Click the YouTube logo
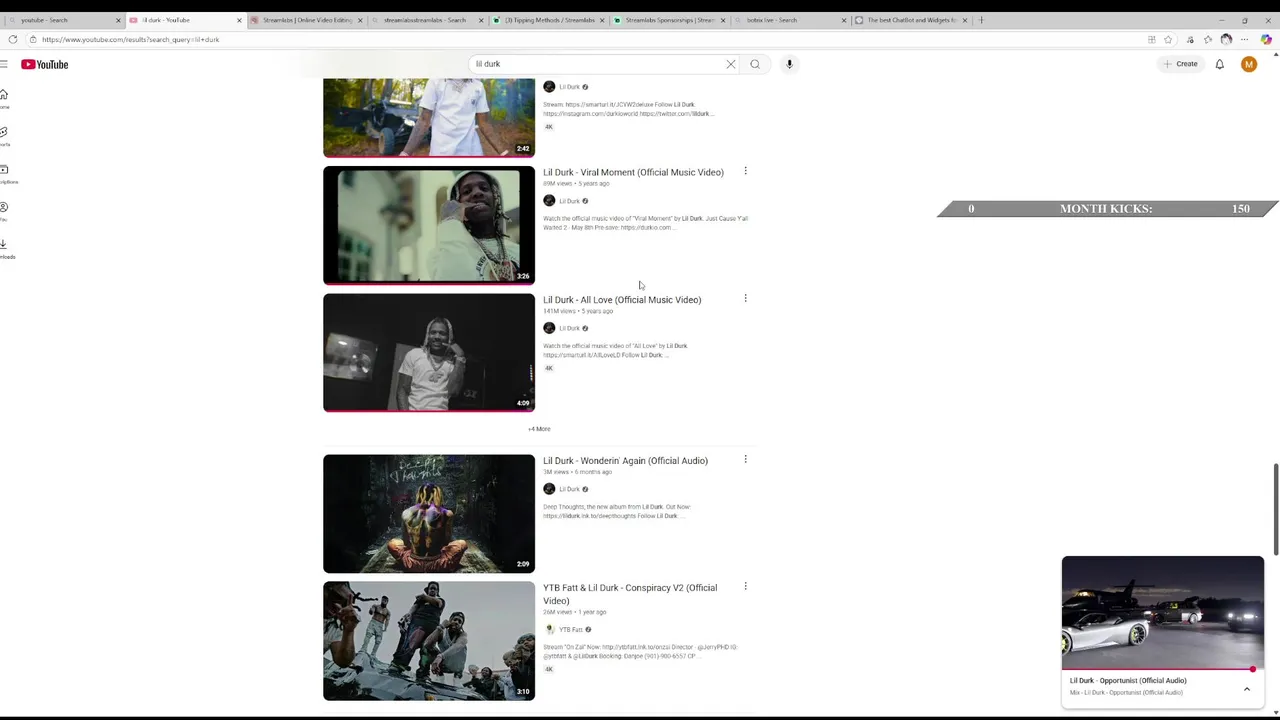This screenshot has height=720, width=1280. pos(45,64)
